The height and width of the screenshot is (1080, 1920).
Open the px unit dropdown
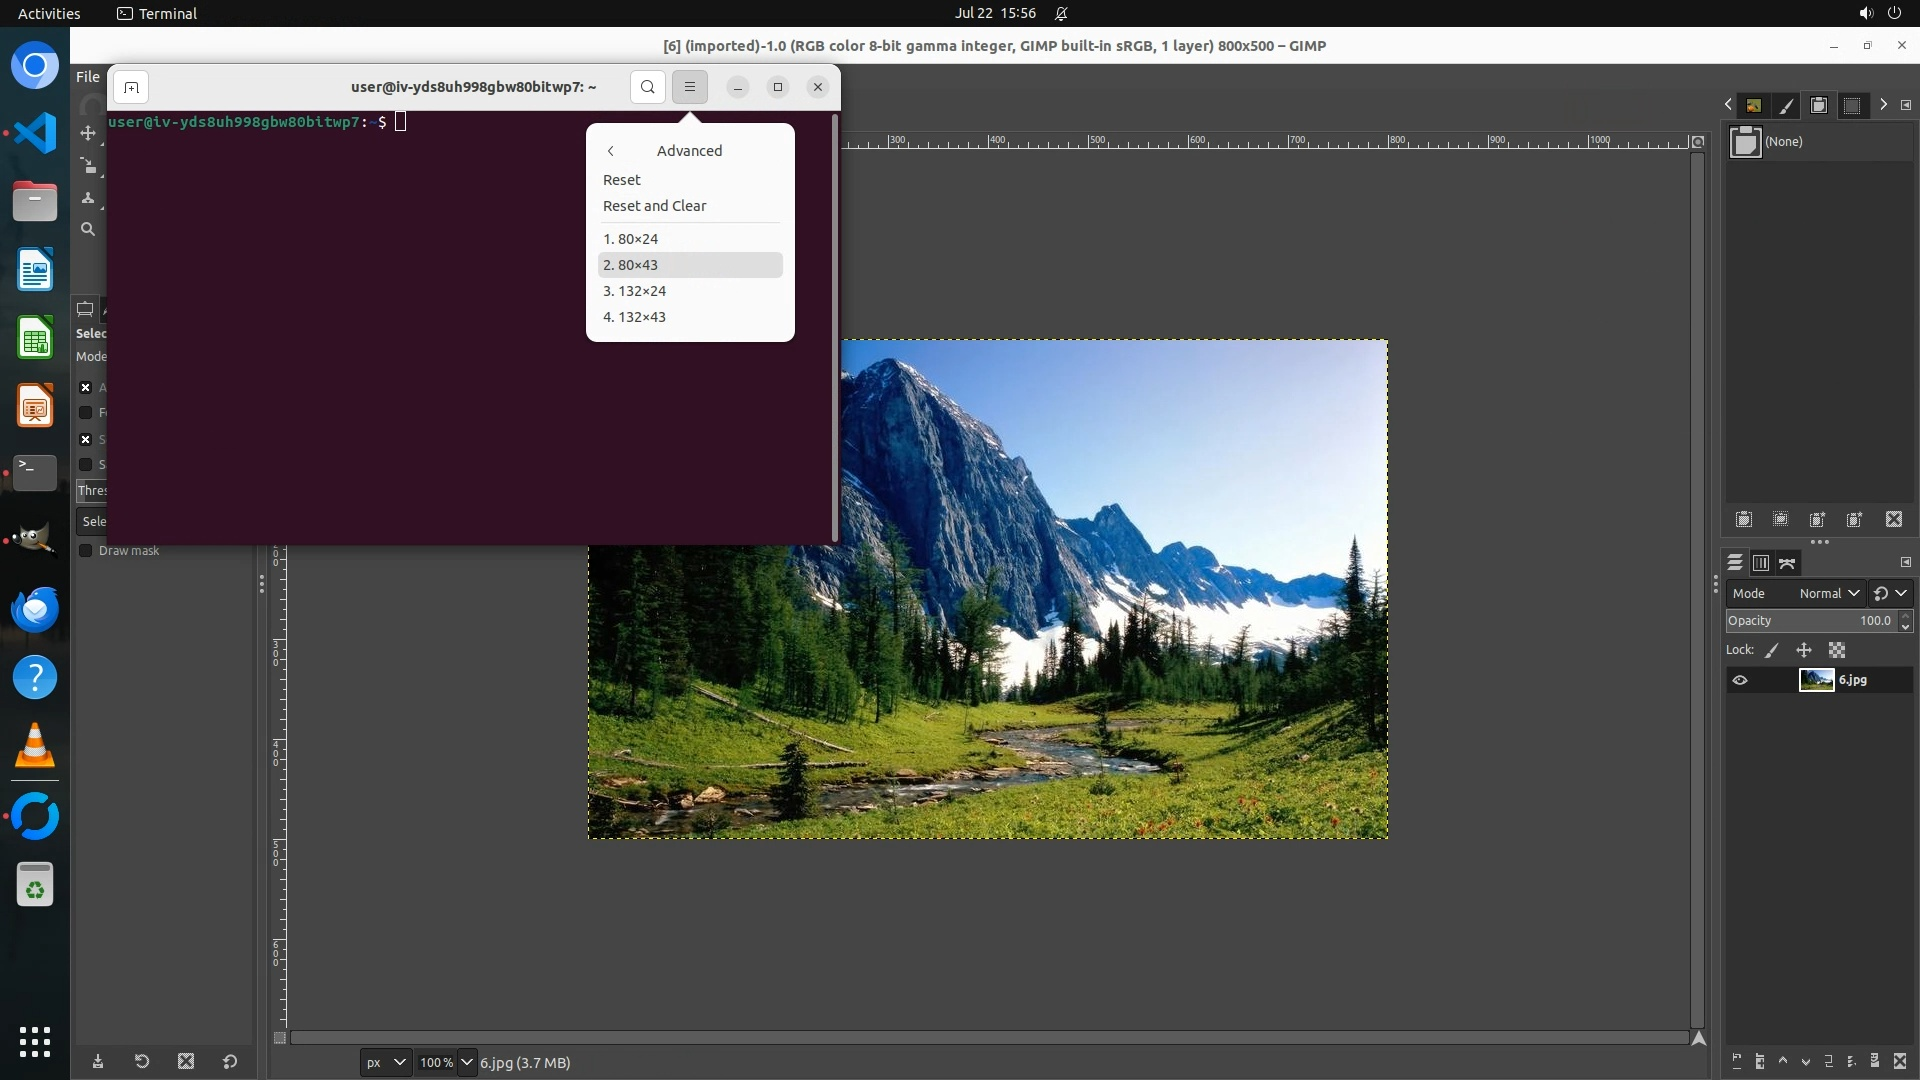[x=386, y=1062]
